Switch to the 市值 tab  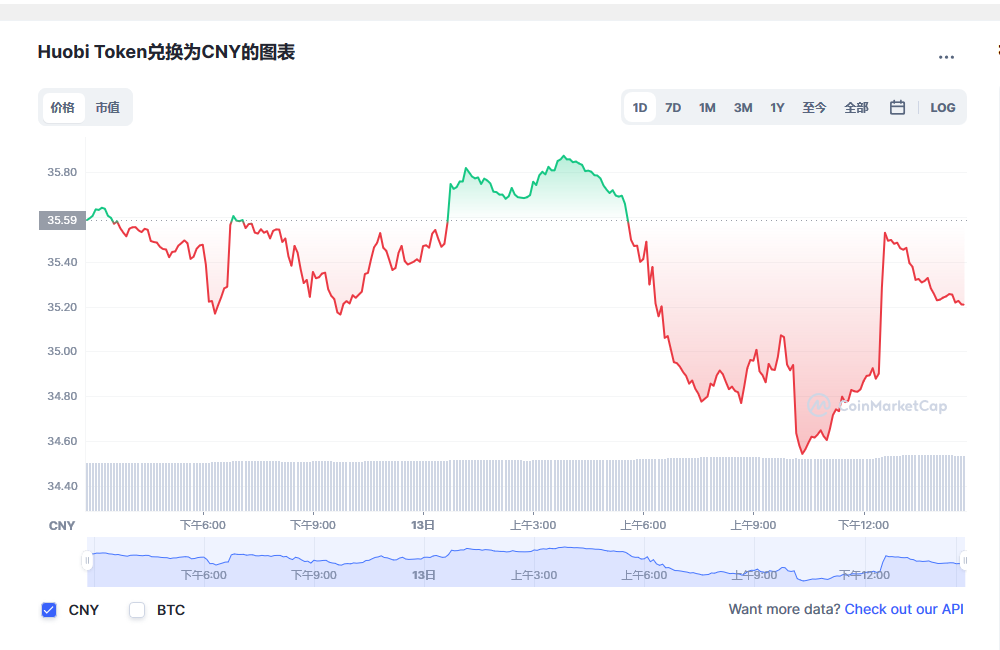108,107
